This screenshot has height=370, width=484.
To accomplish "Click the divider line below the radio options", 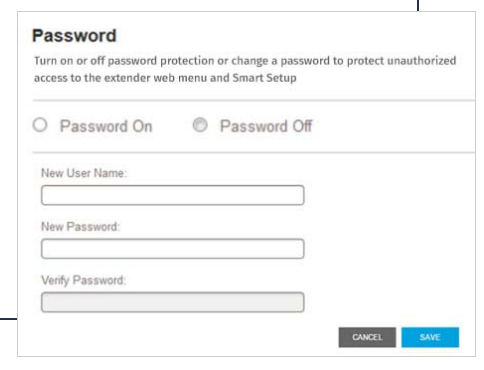I will click(254, 153).
